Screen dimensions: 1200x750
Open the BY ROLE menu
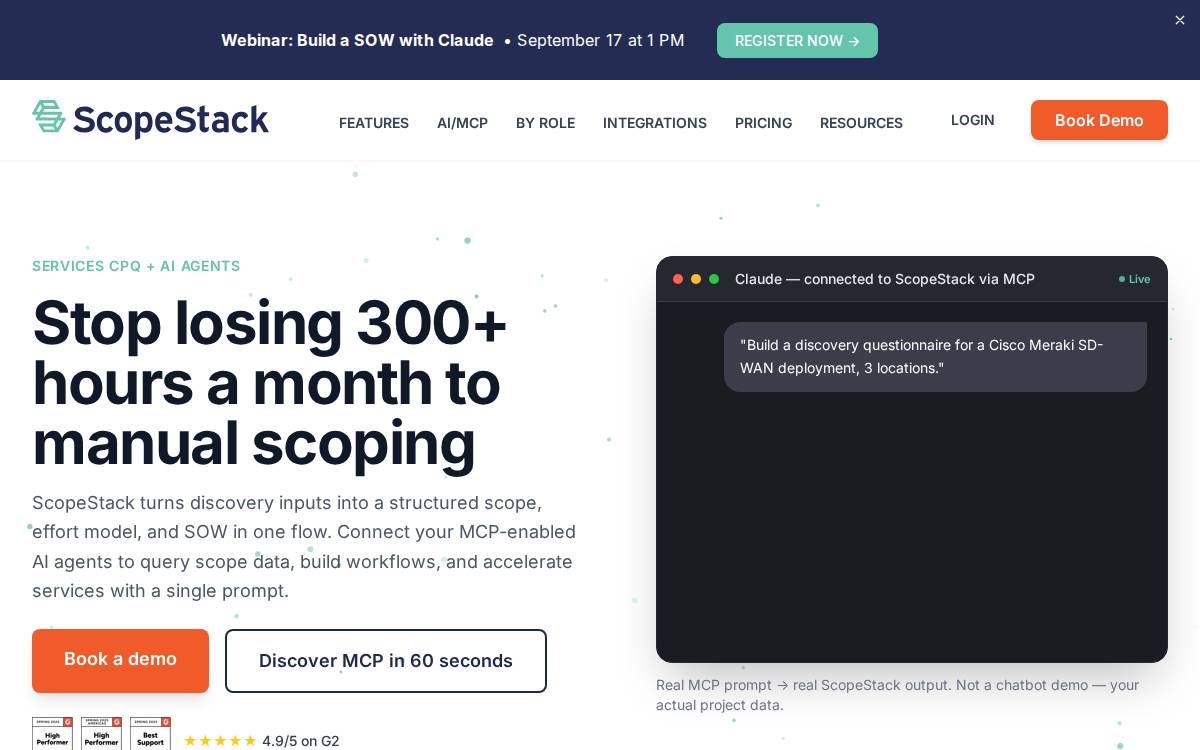[545, 123]
